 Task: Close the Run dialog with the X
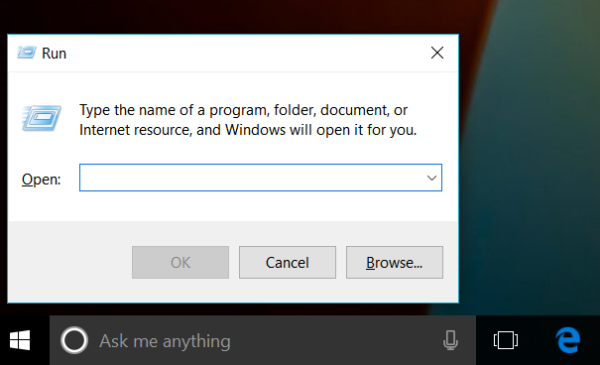coord(437,53)
